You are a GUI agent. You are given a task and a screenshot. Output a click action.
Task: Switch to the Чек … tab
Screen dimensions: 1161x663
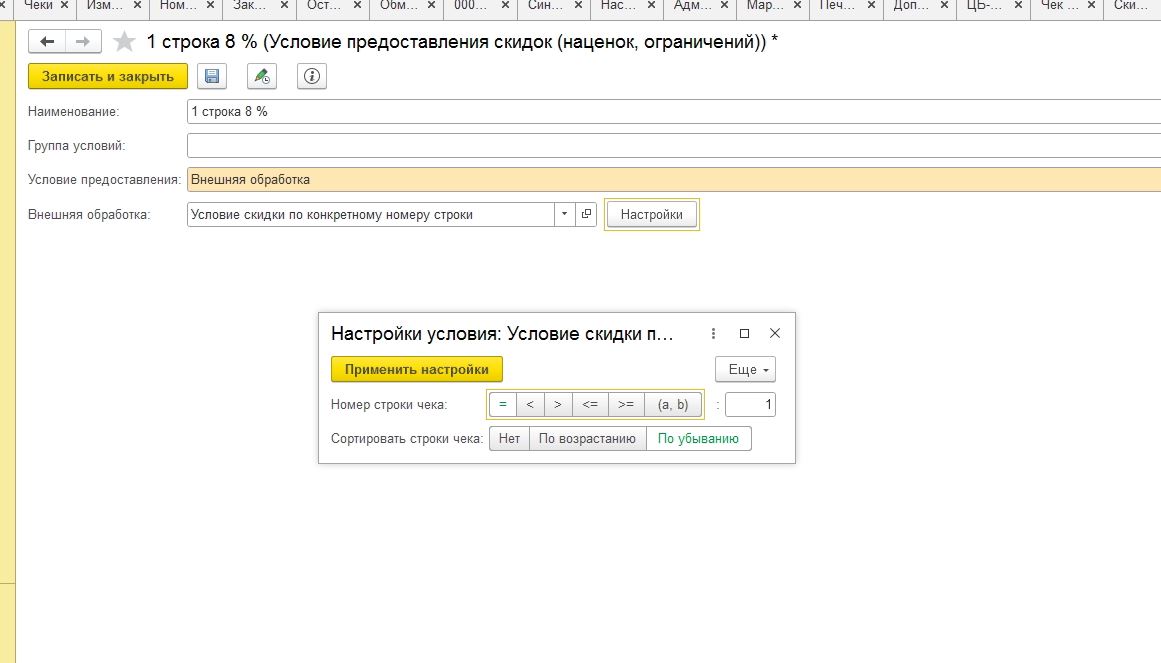click(1060, 5)
